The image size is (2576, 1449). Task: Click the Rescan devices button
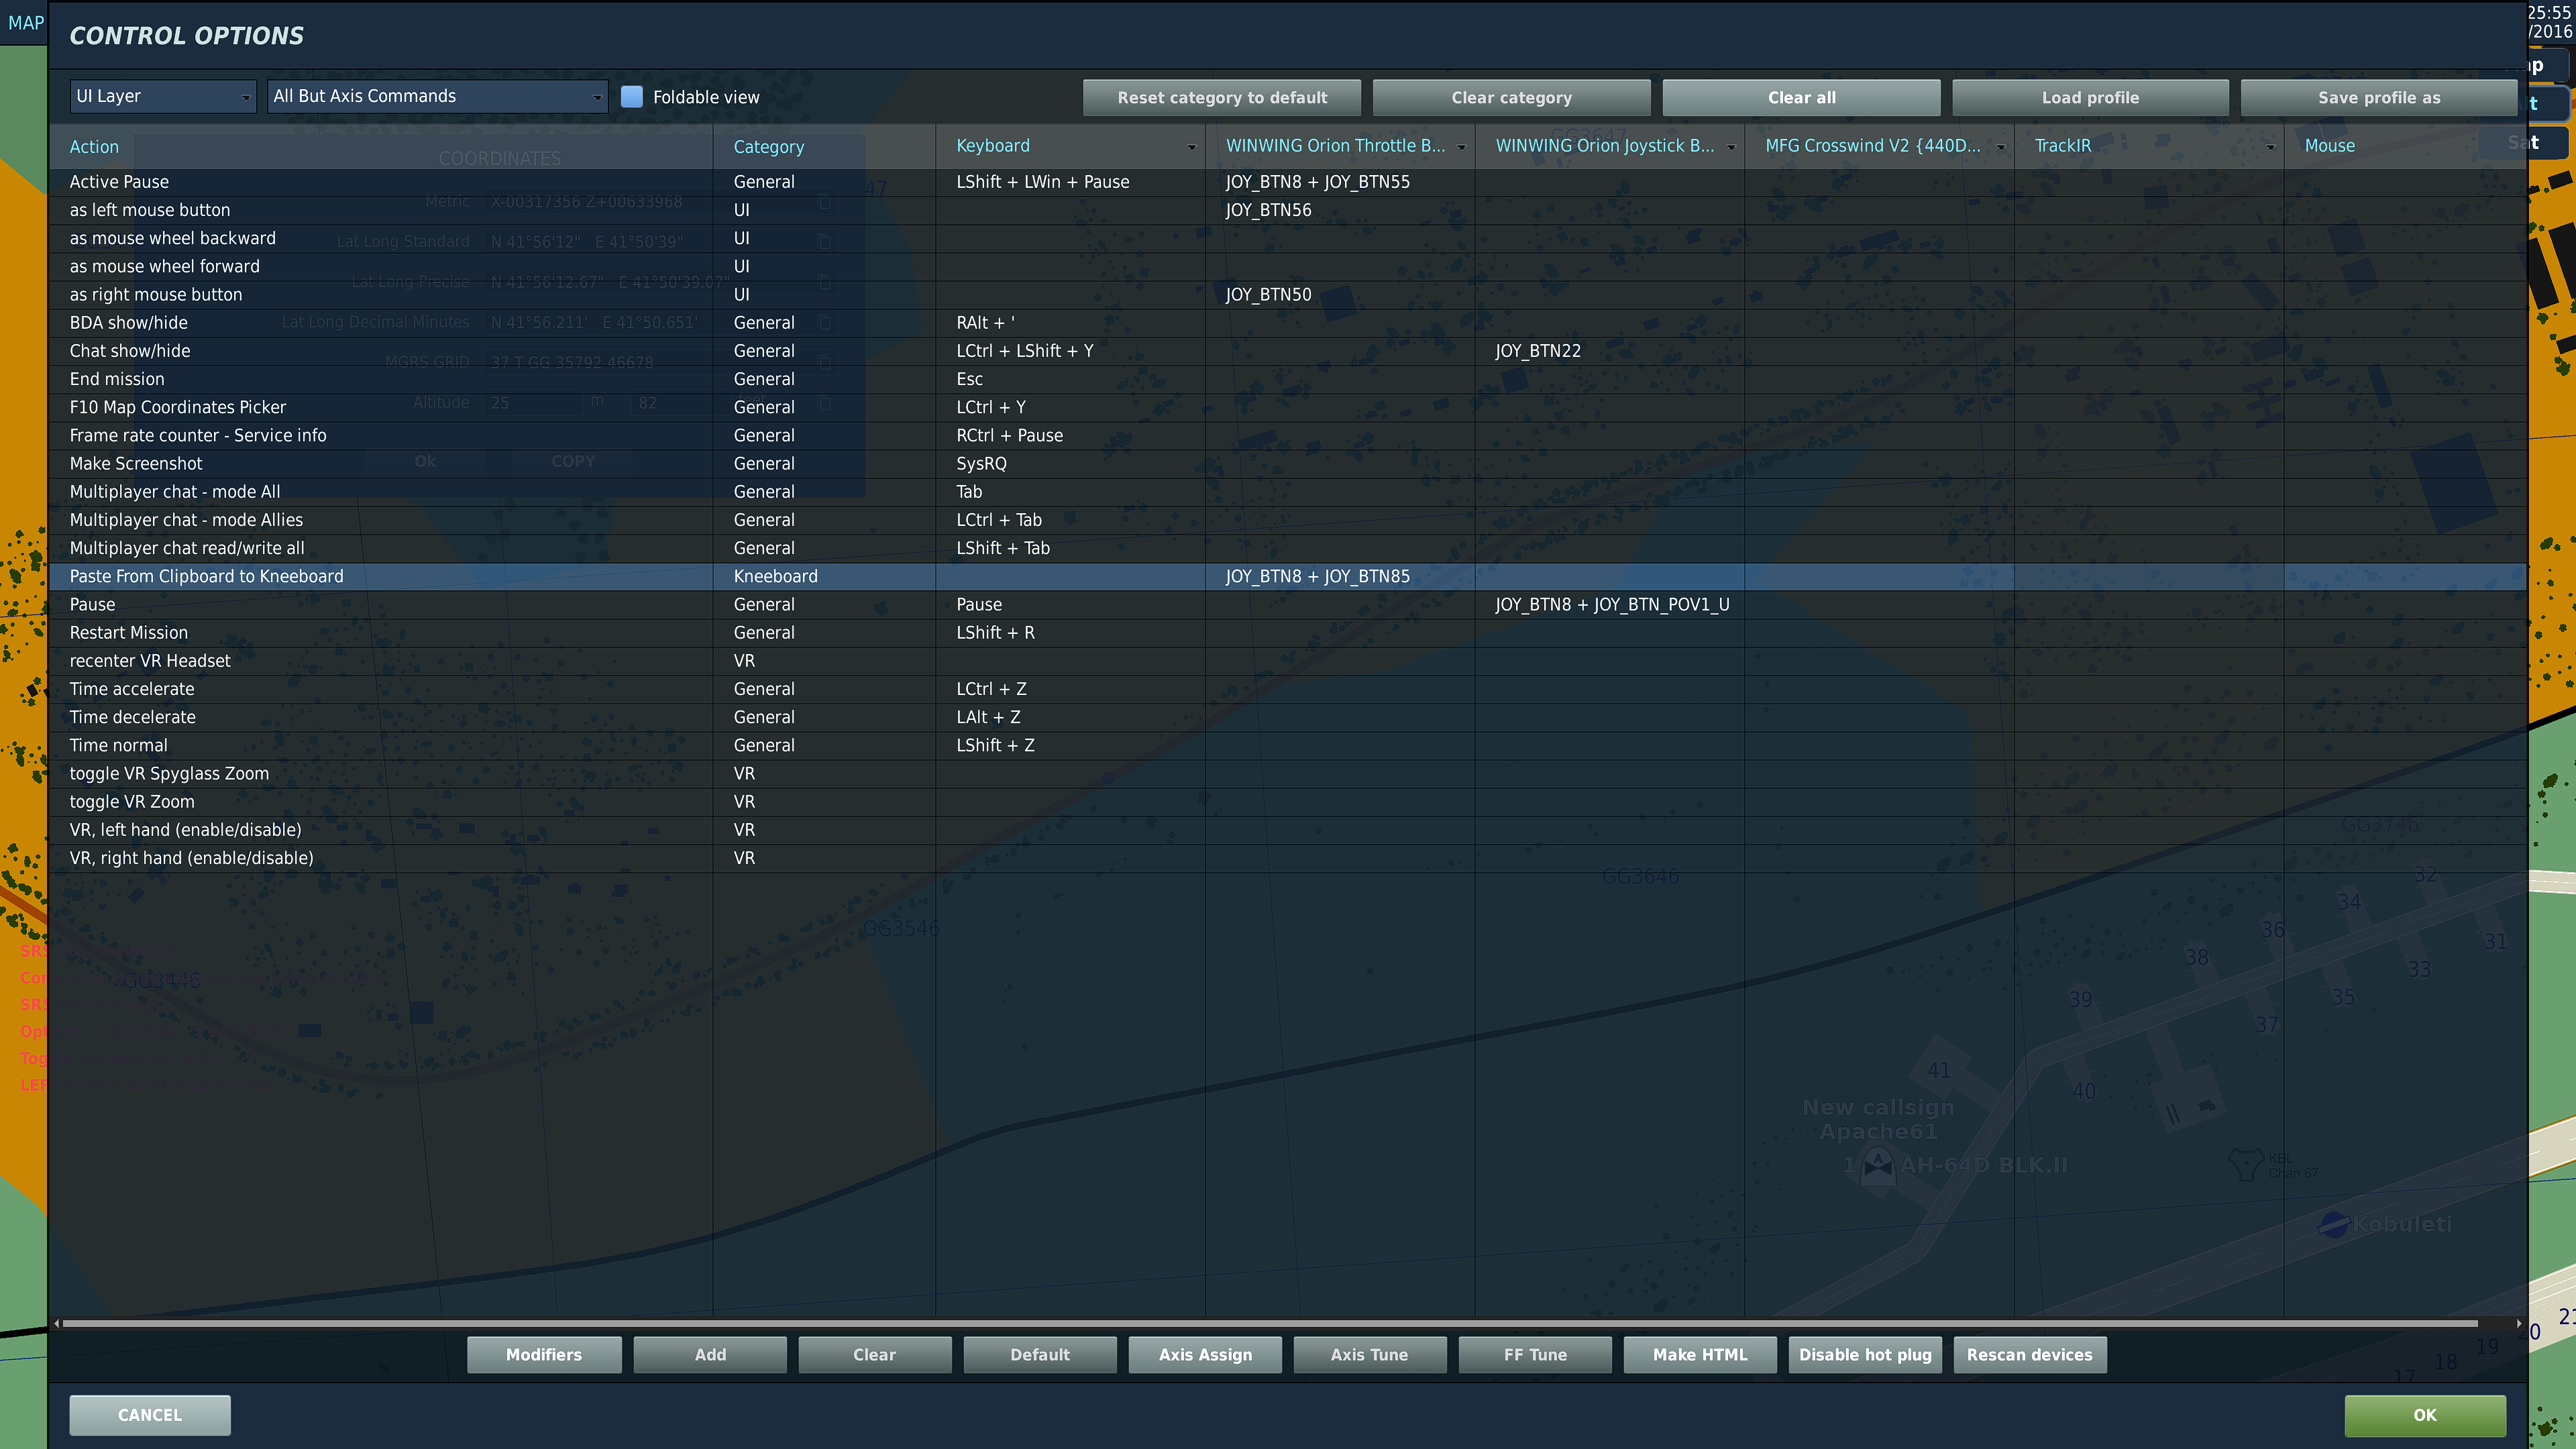2030,1355
